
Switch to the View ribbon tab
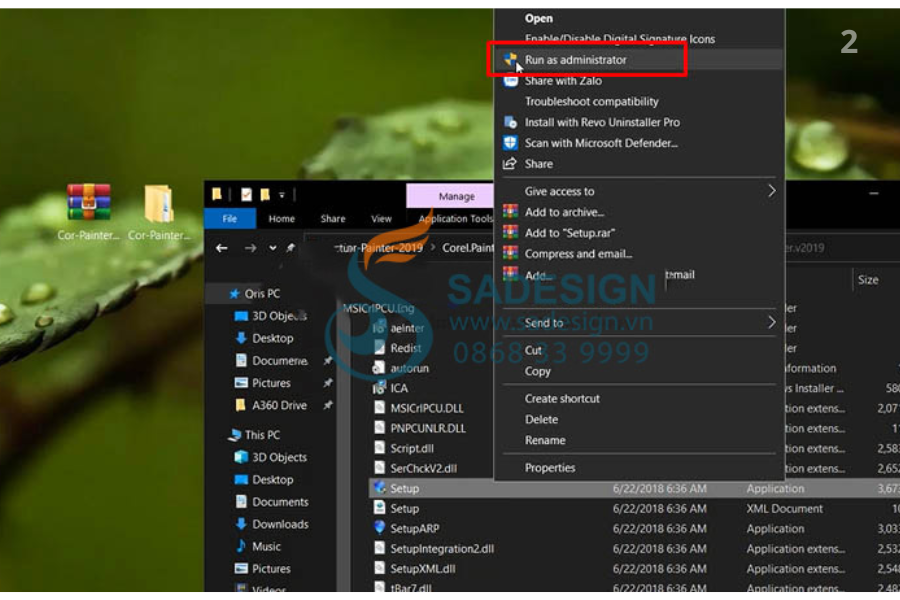tap(381, 219)
